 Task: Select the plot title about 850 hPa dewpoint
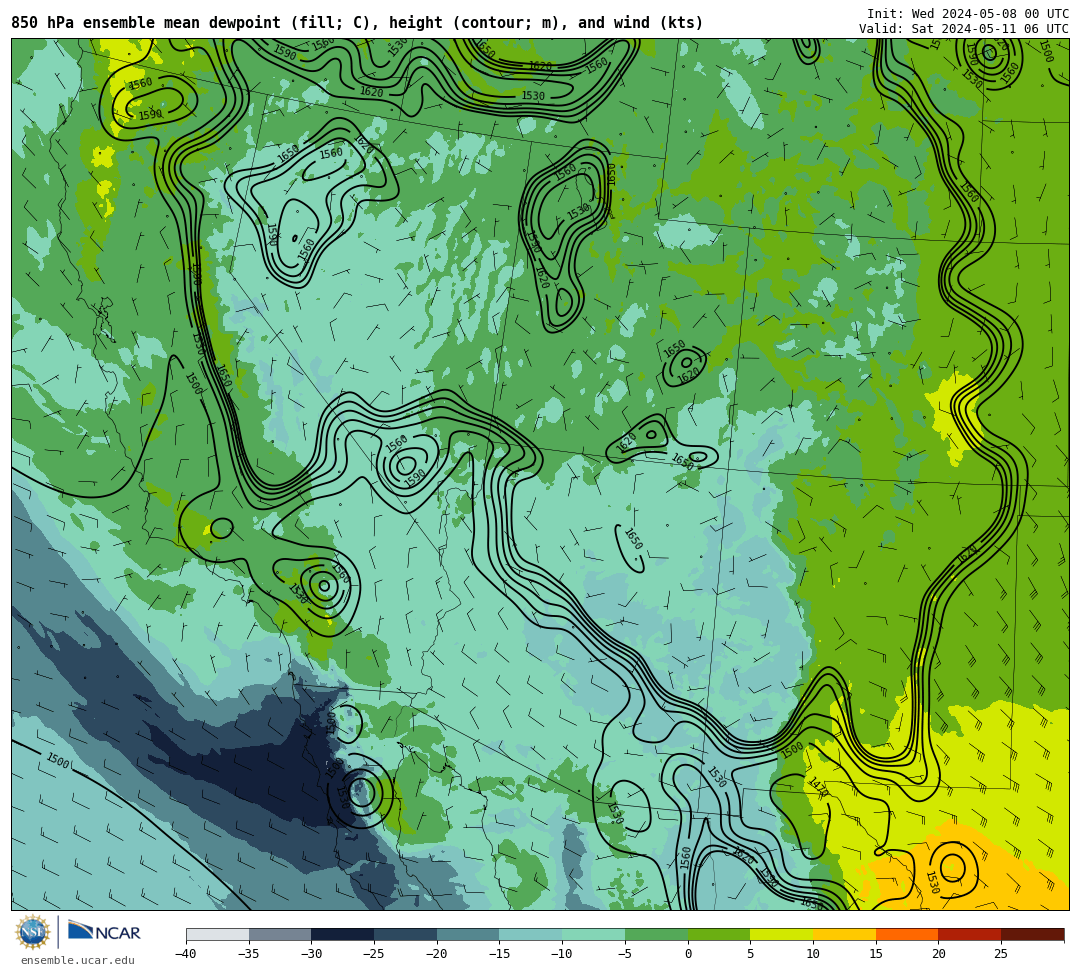pyautogui.click(x=357, y=23)
